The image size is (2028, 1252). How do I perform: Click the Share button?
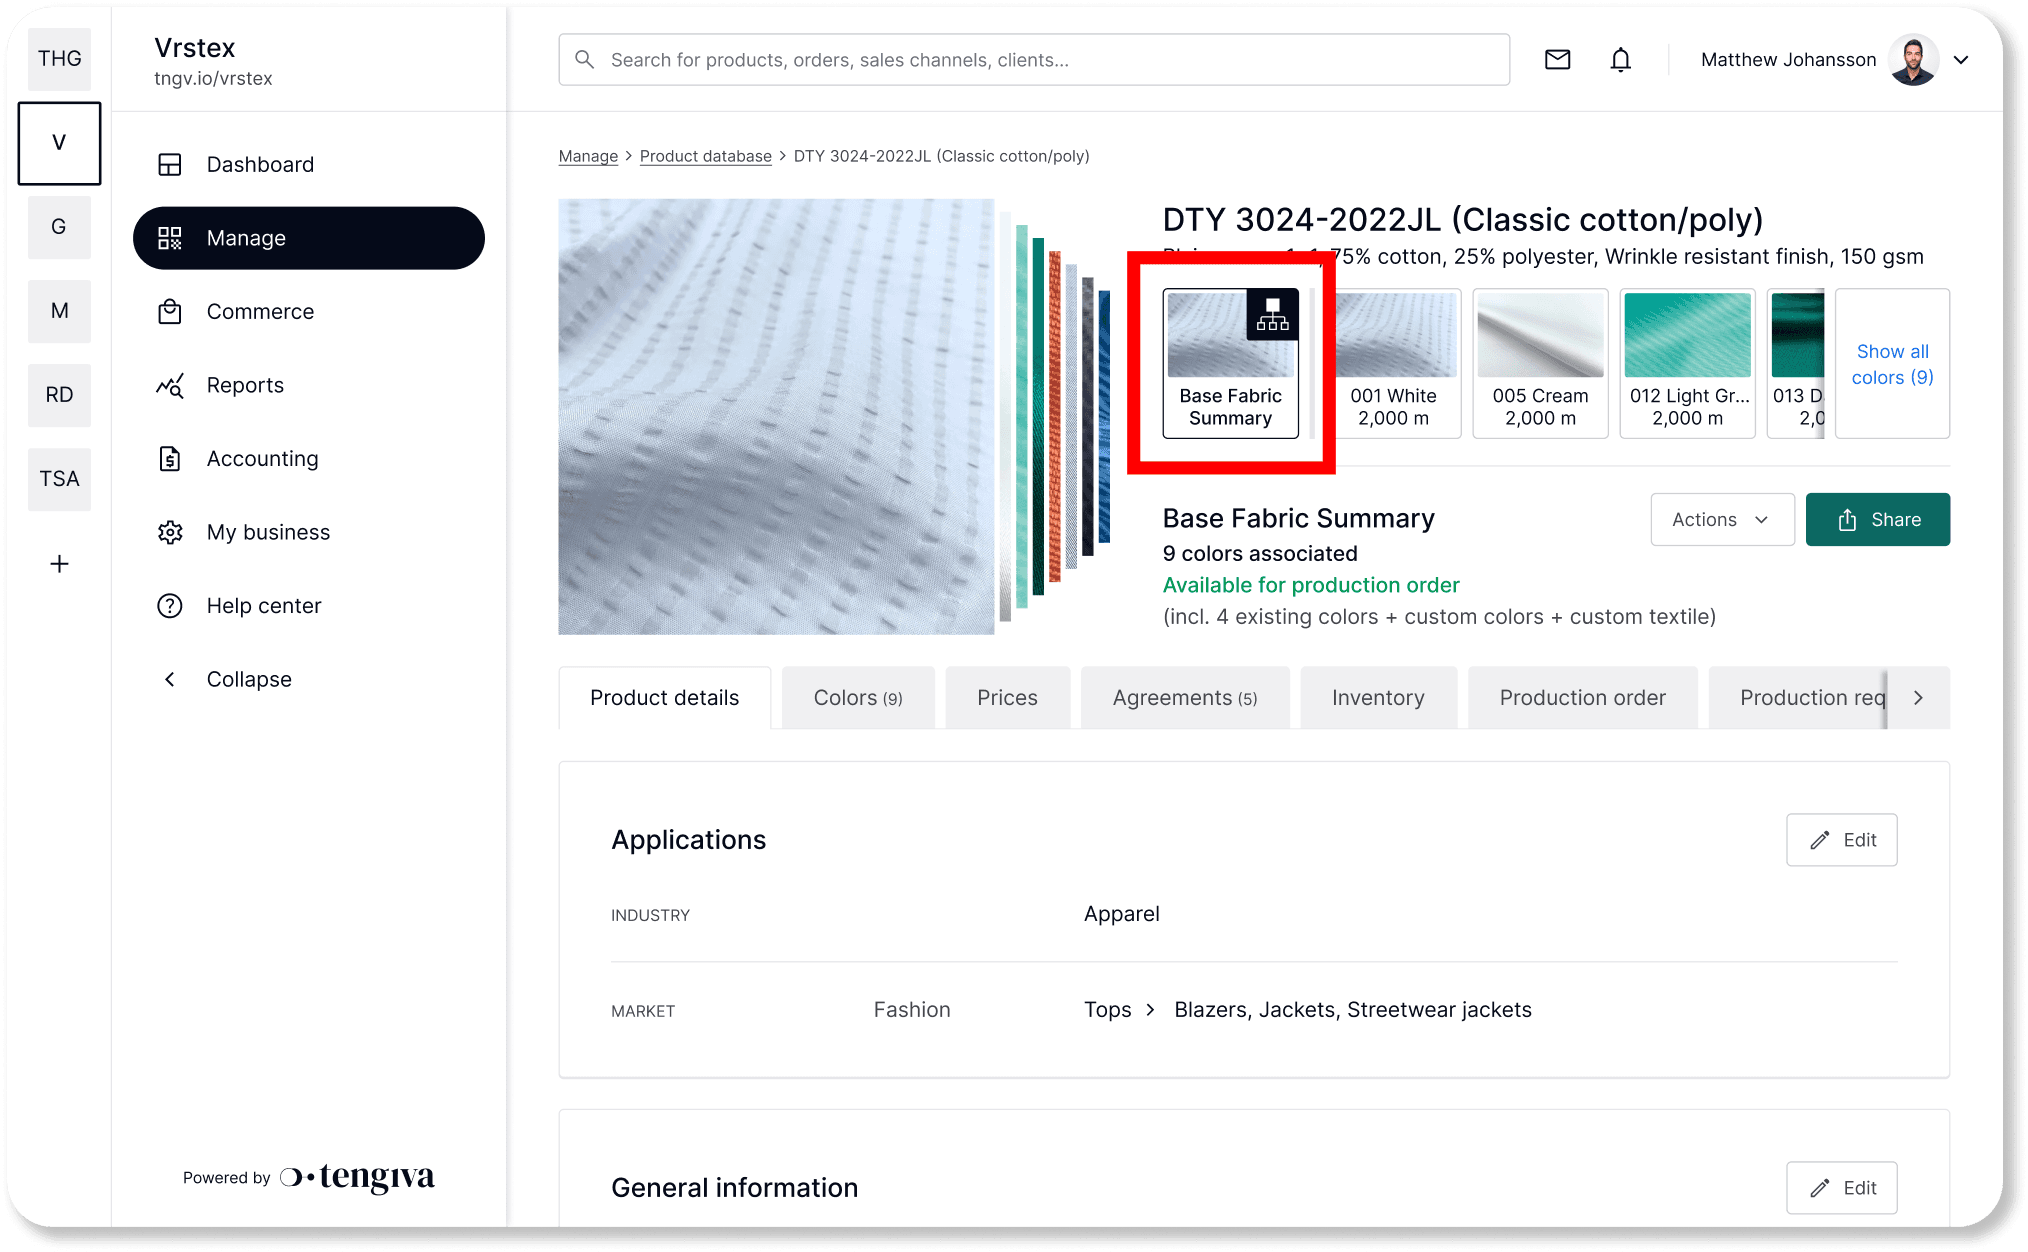click(1877, 520)
